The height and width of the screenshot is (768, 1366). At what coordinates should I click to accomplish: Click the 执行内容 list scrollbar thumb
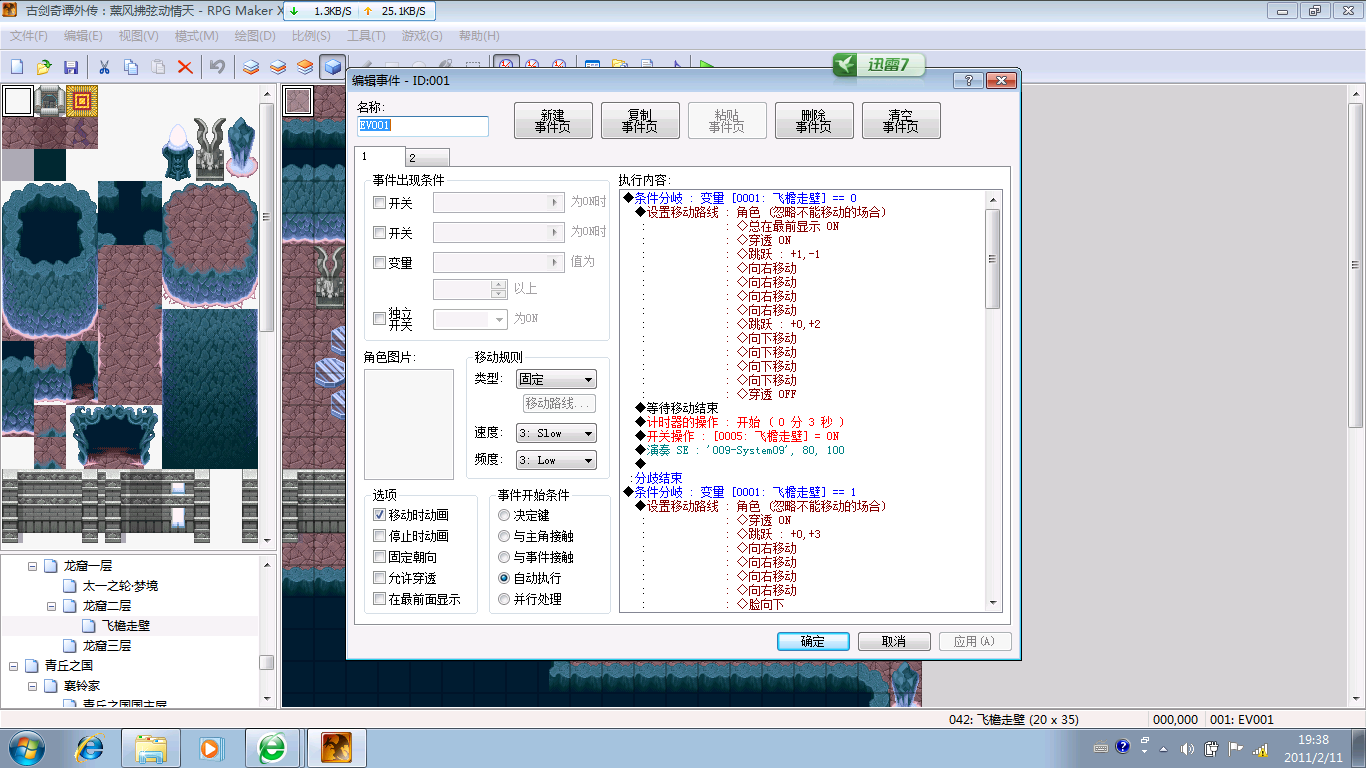pos(993,258)
